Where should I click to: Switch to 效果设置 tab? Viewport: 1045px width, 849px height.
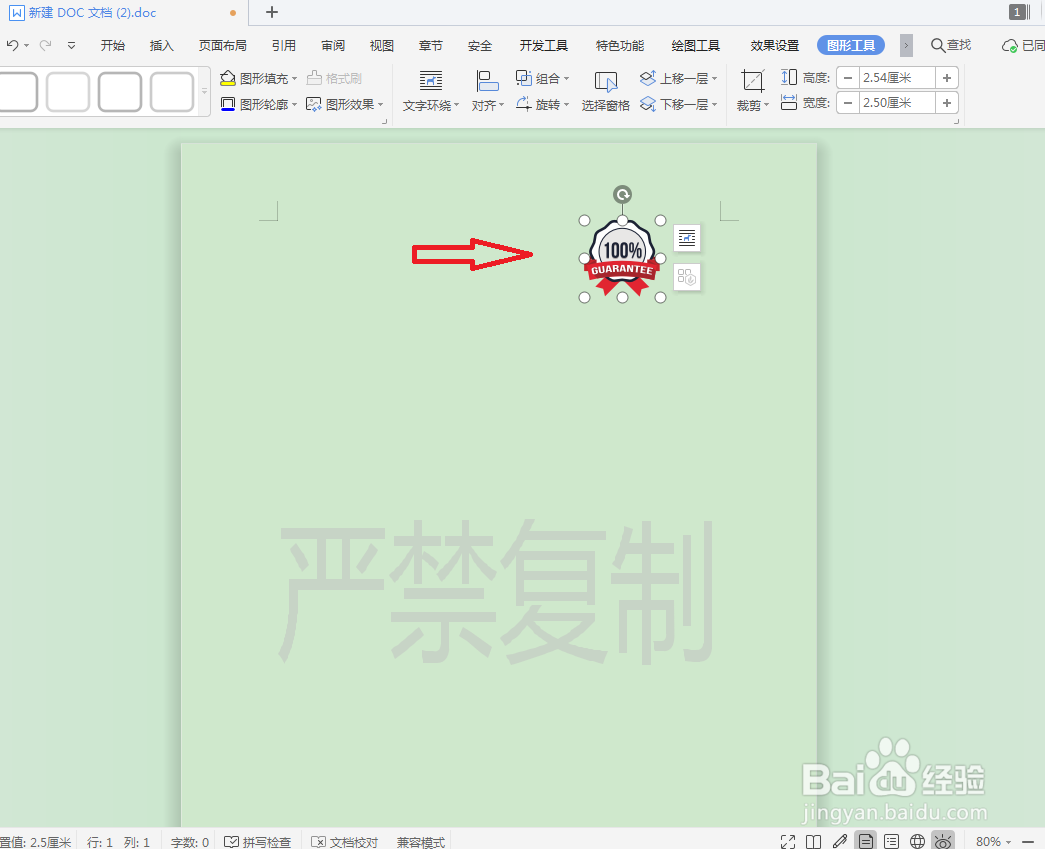coord(774,45)
